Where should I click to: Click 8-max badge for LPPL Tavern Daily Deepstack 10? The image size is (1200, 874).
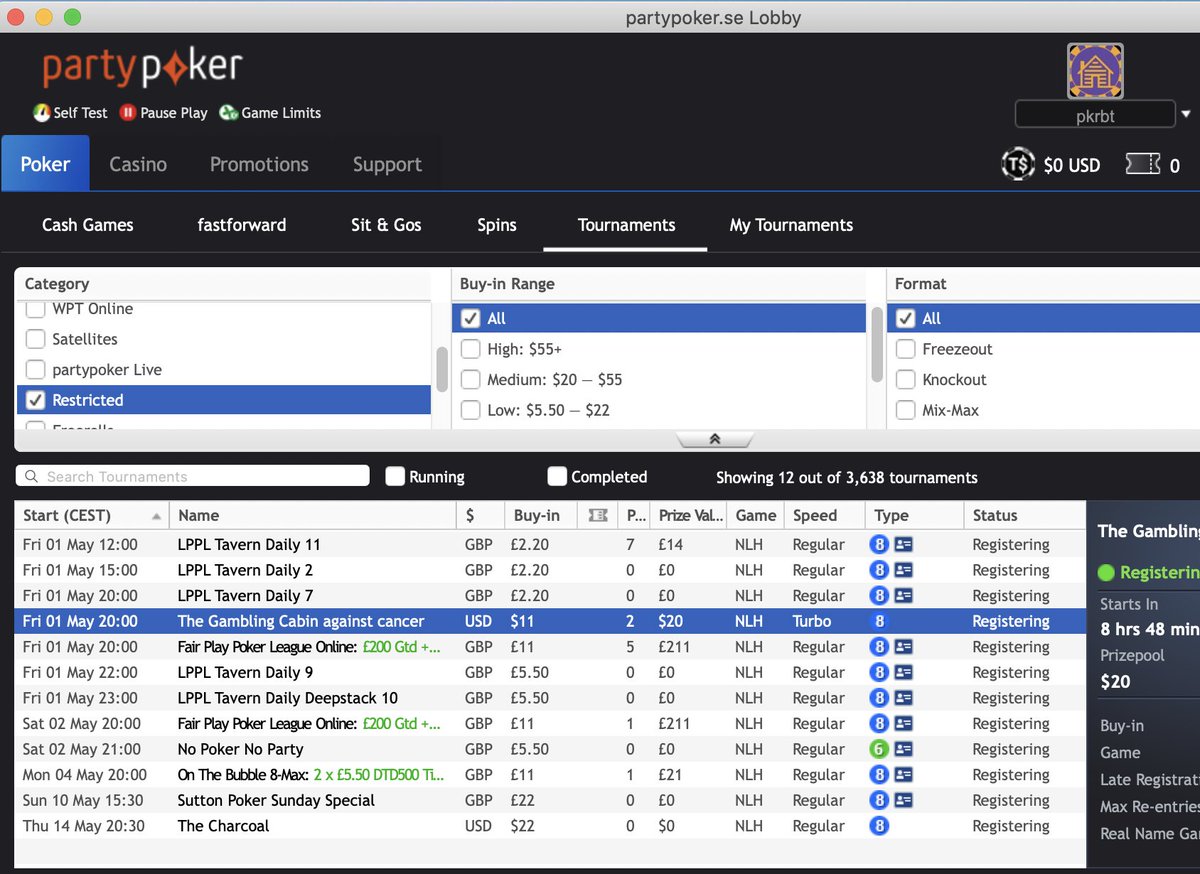tap(879, 698)
